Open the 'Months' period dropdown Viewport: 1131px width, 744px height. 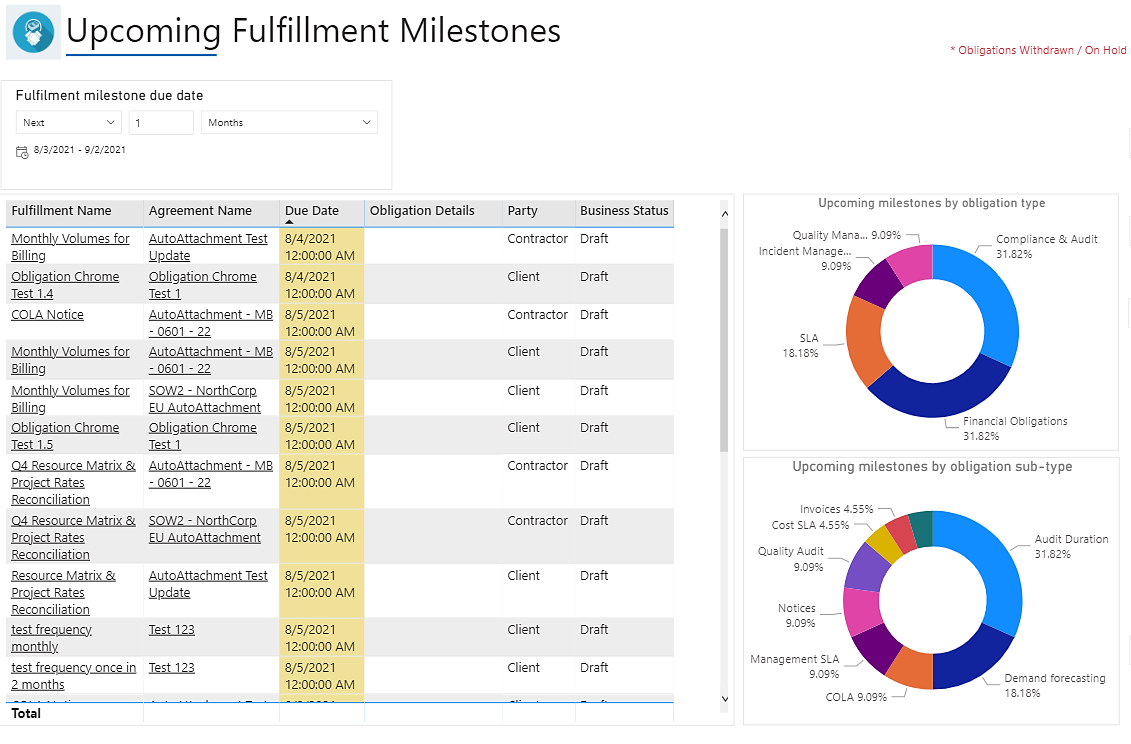(289, 123)
